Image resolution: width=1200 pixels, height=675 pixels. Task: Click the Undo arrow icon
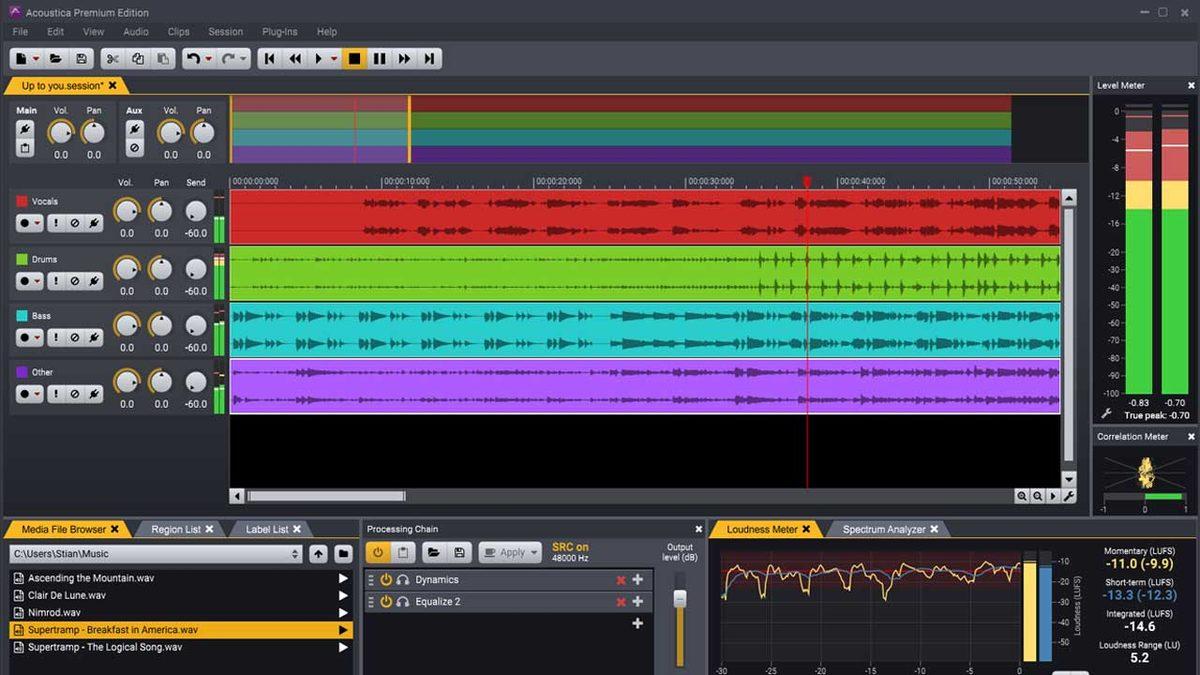(193, 59)
